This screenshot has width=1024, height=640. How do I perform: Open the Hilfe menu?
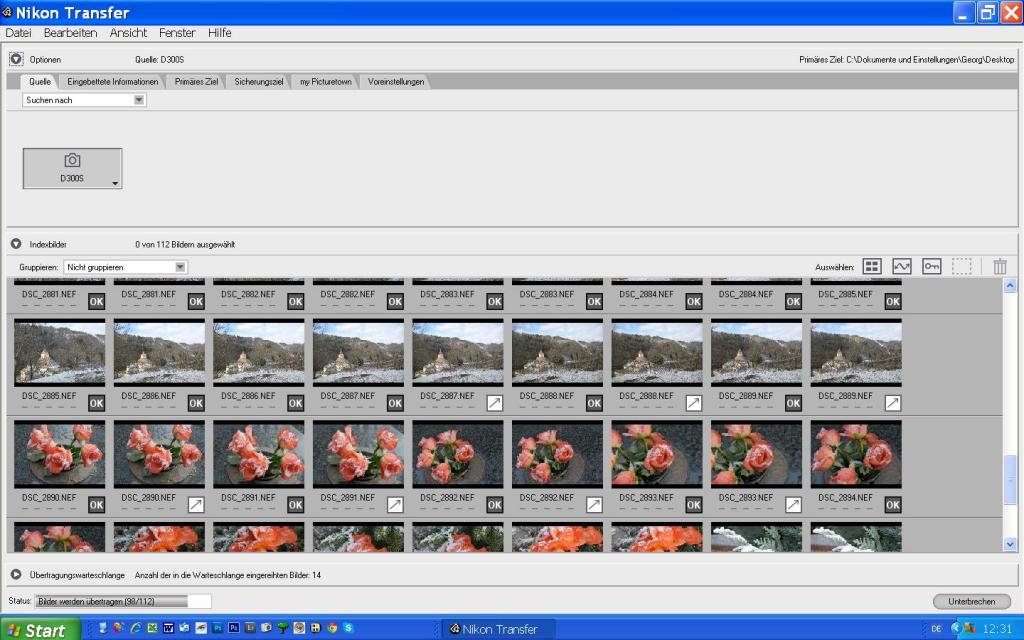(x=219, y=33)
